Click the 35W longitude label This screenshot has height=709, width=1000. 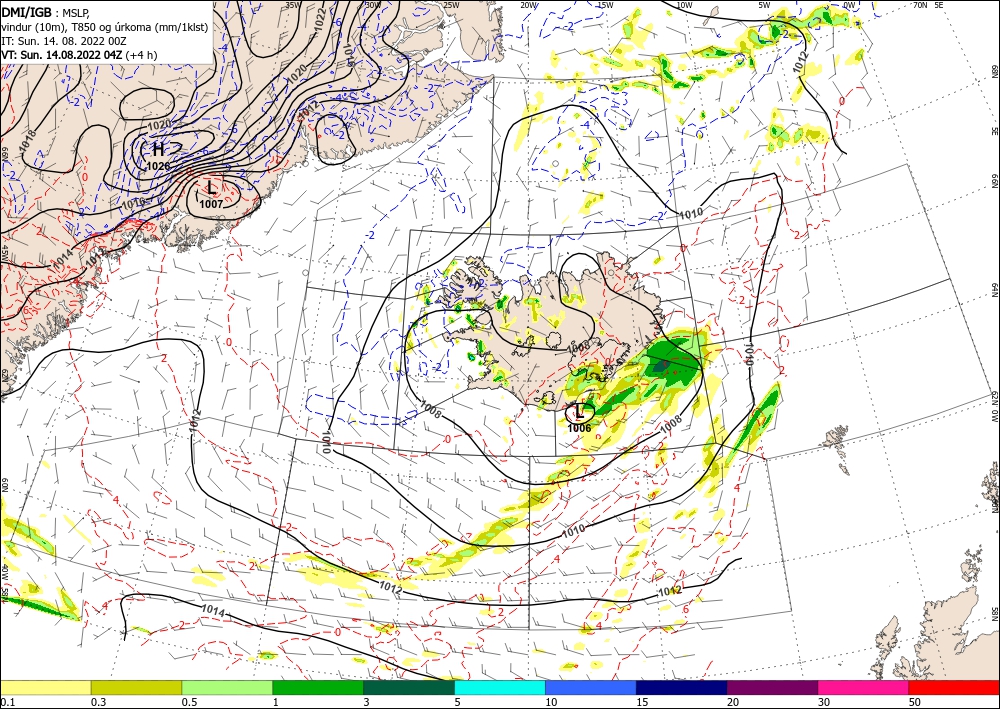293,4
